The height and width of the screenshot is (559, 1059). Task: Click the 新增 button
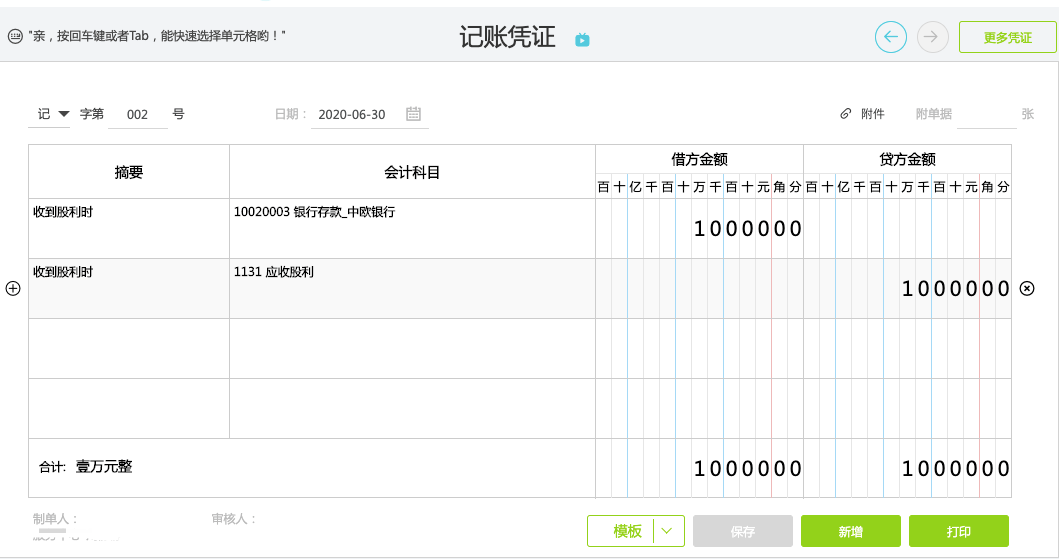[x=851, y=531]
